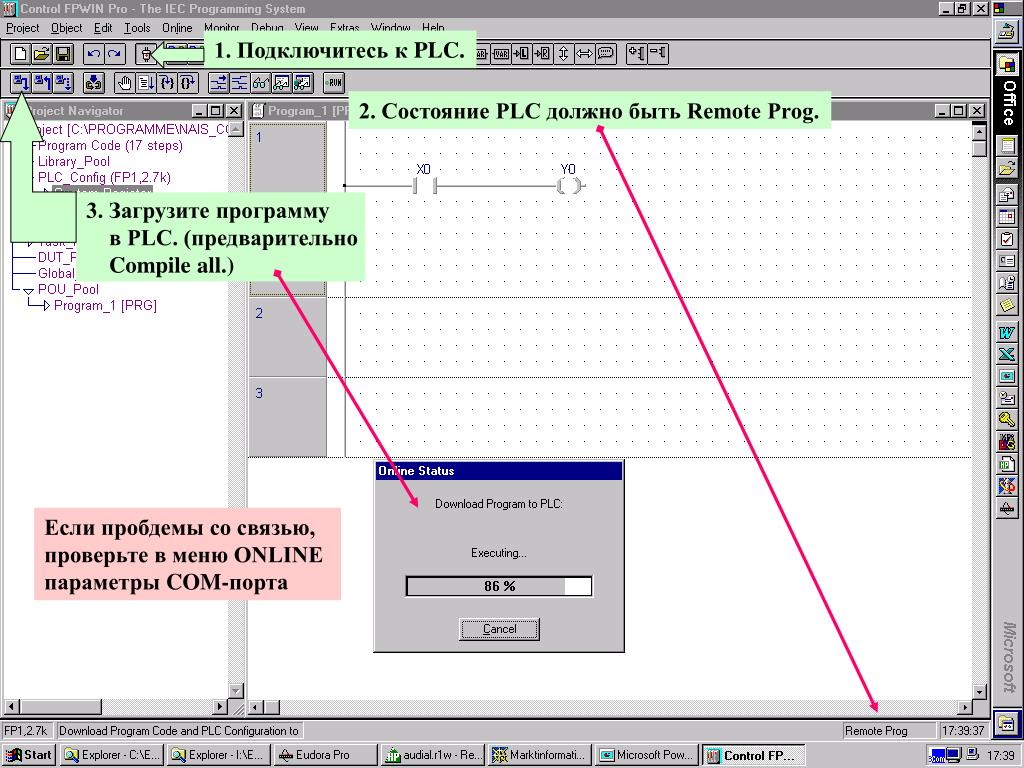Toggle Online mode with the plug icon

pyautogui.click(x=146, y=54)
